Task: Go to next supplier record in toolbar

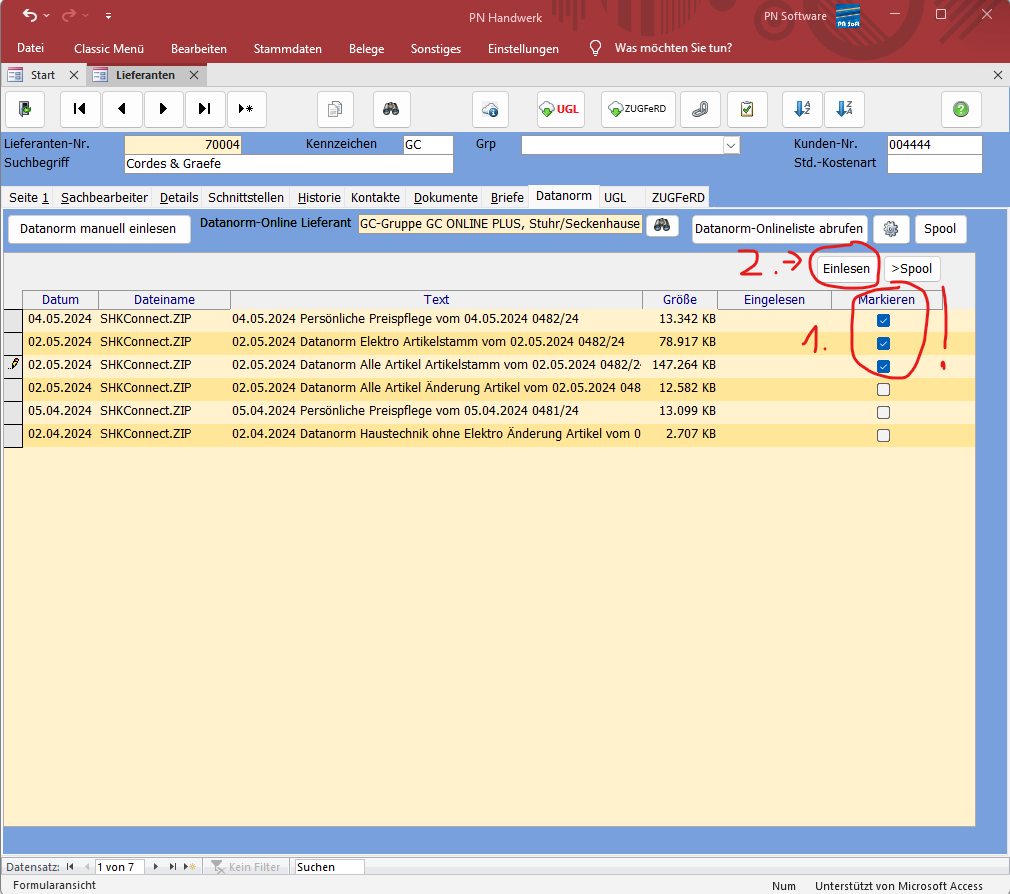Action: tap(163, 109)
